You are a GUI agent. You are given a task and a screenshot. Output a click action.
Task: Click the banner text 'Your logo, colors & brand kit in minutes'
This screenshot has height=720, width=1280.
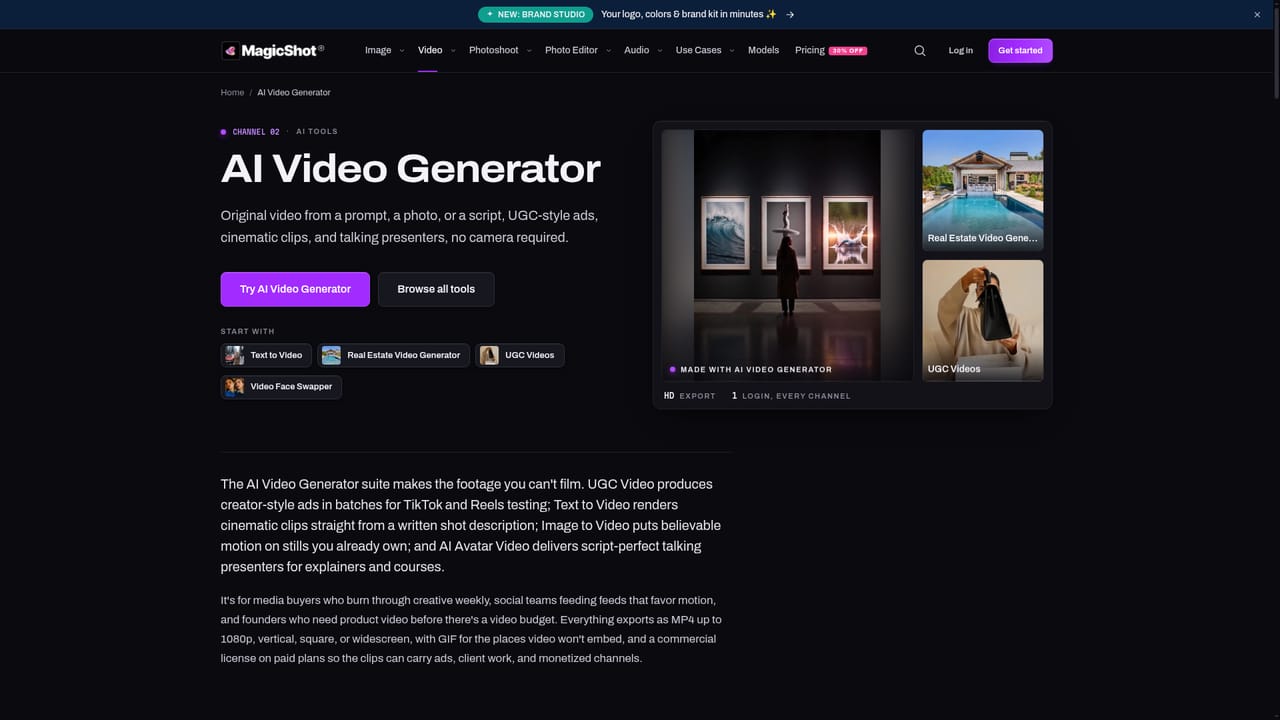[x=689, y=15]
